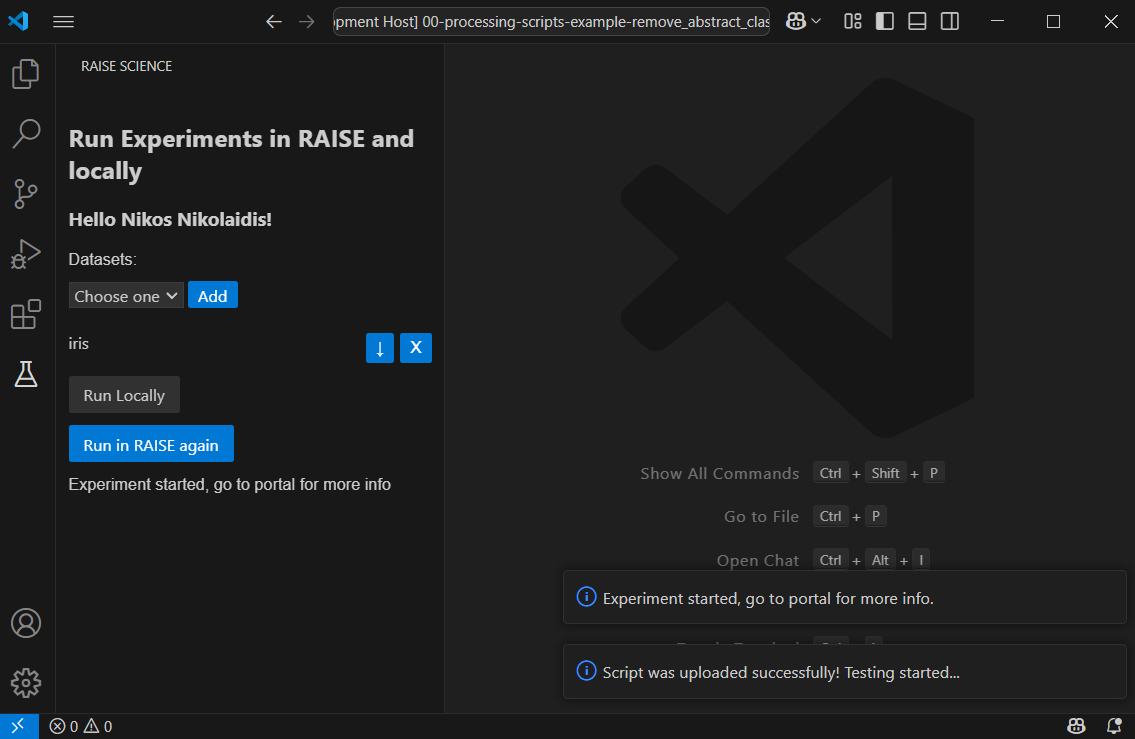Click the command center search box
Screen dimensions: 1135x739
[552, 22]
